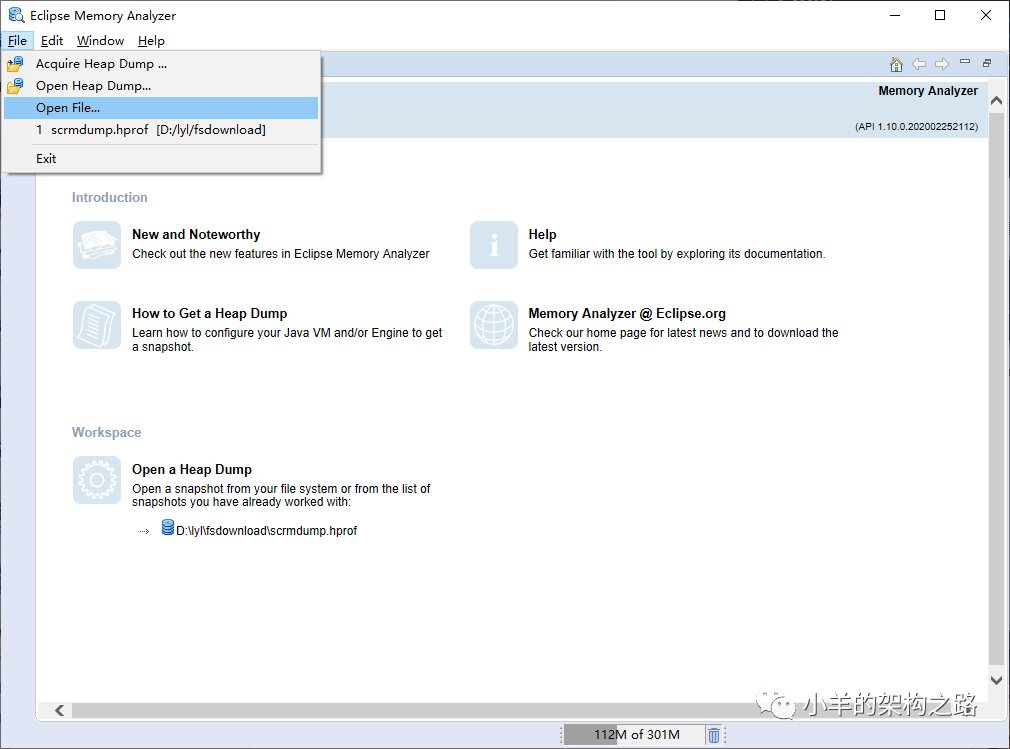The height and width of the screenshot is (749, 1010).
Task: Open the Window menu
Action: [100, 41]
